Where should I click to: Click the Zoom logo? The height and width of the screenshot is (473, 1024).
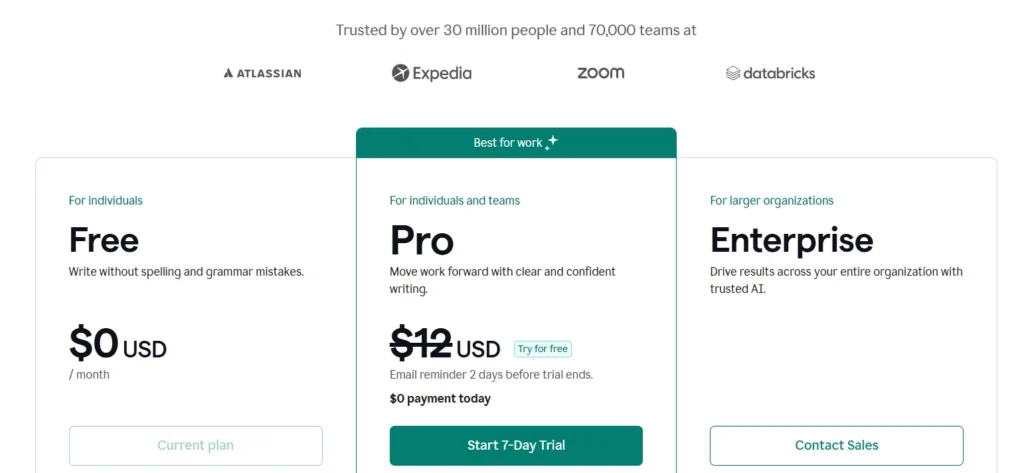[600, 73]
